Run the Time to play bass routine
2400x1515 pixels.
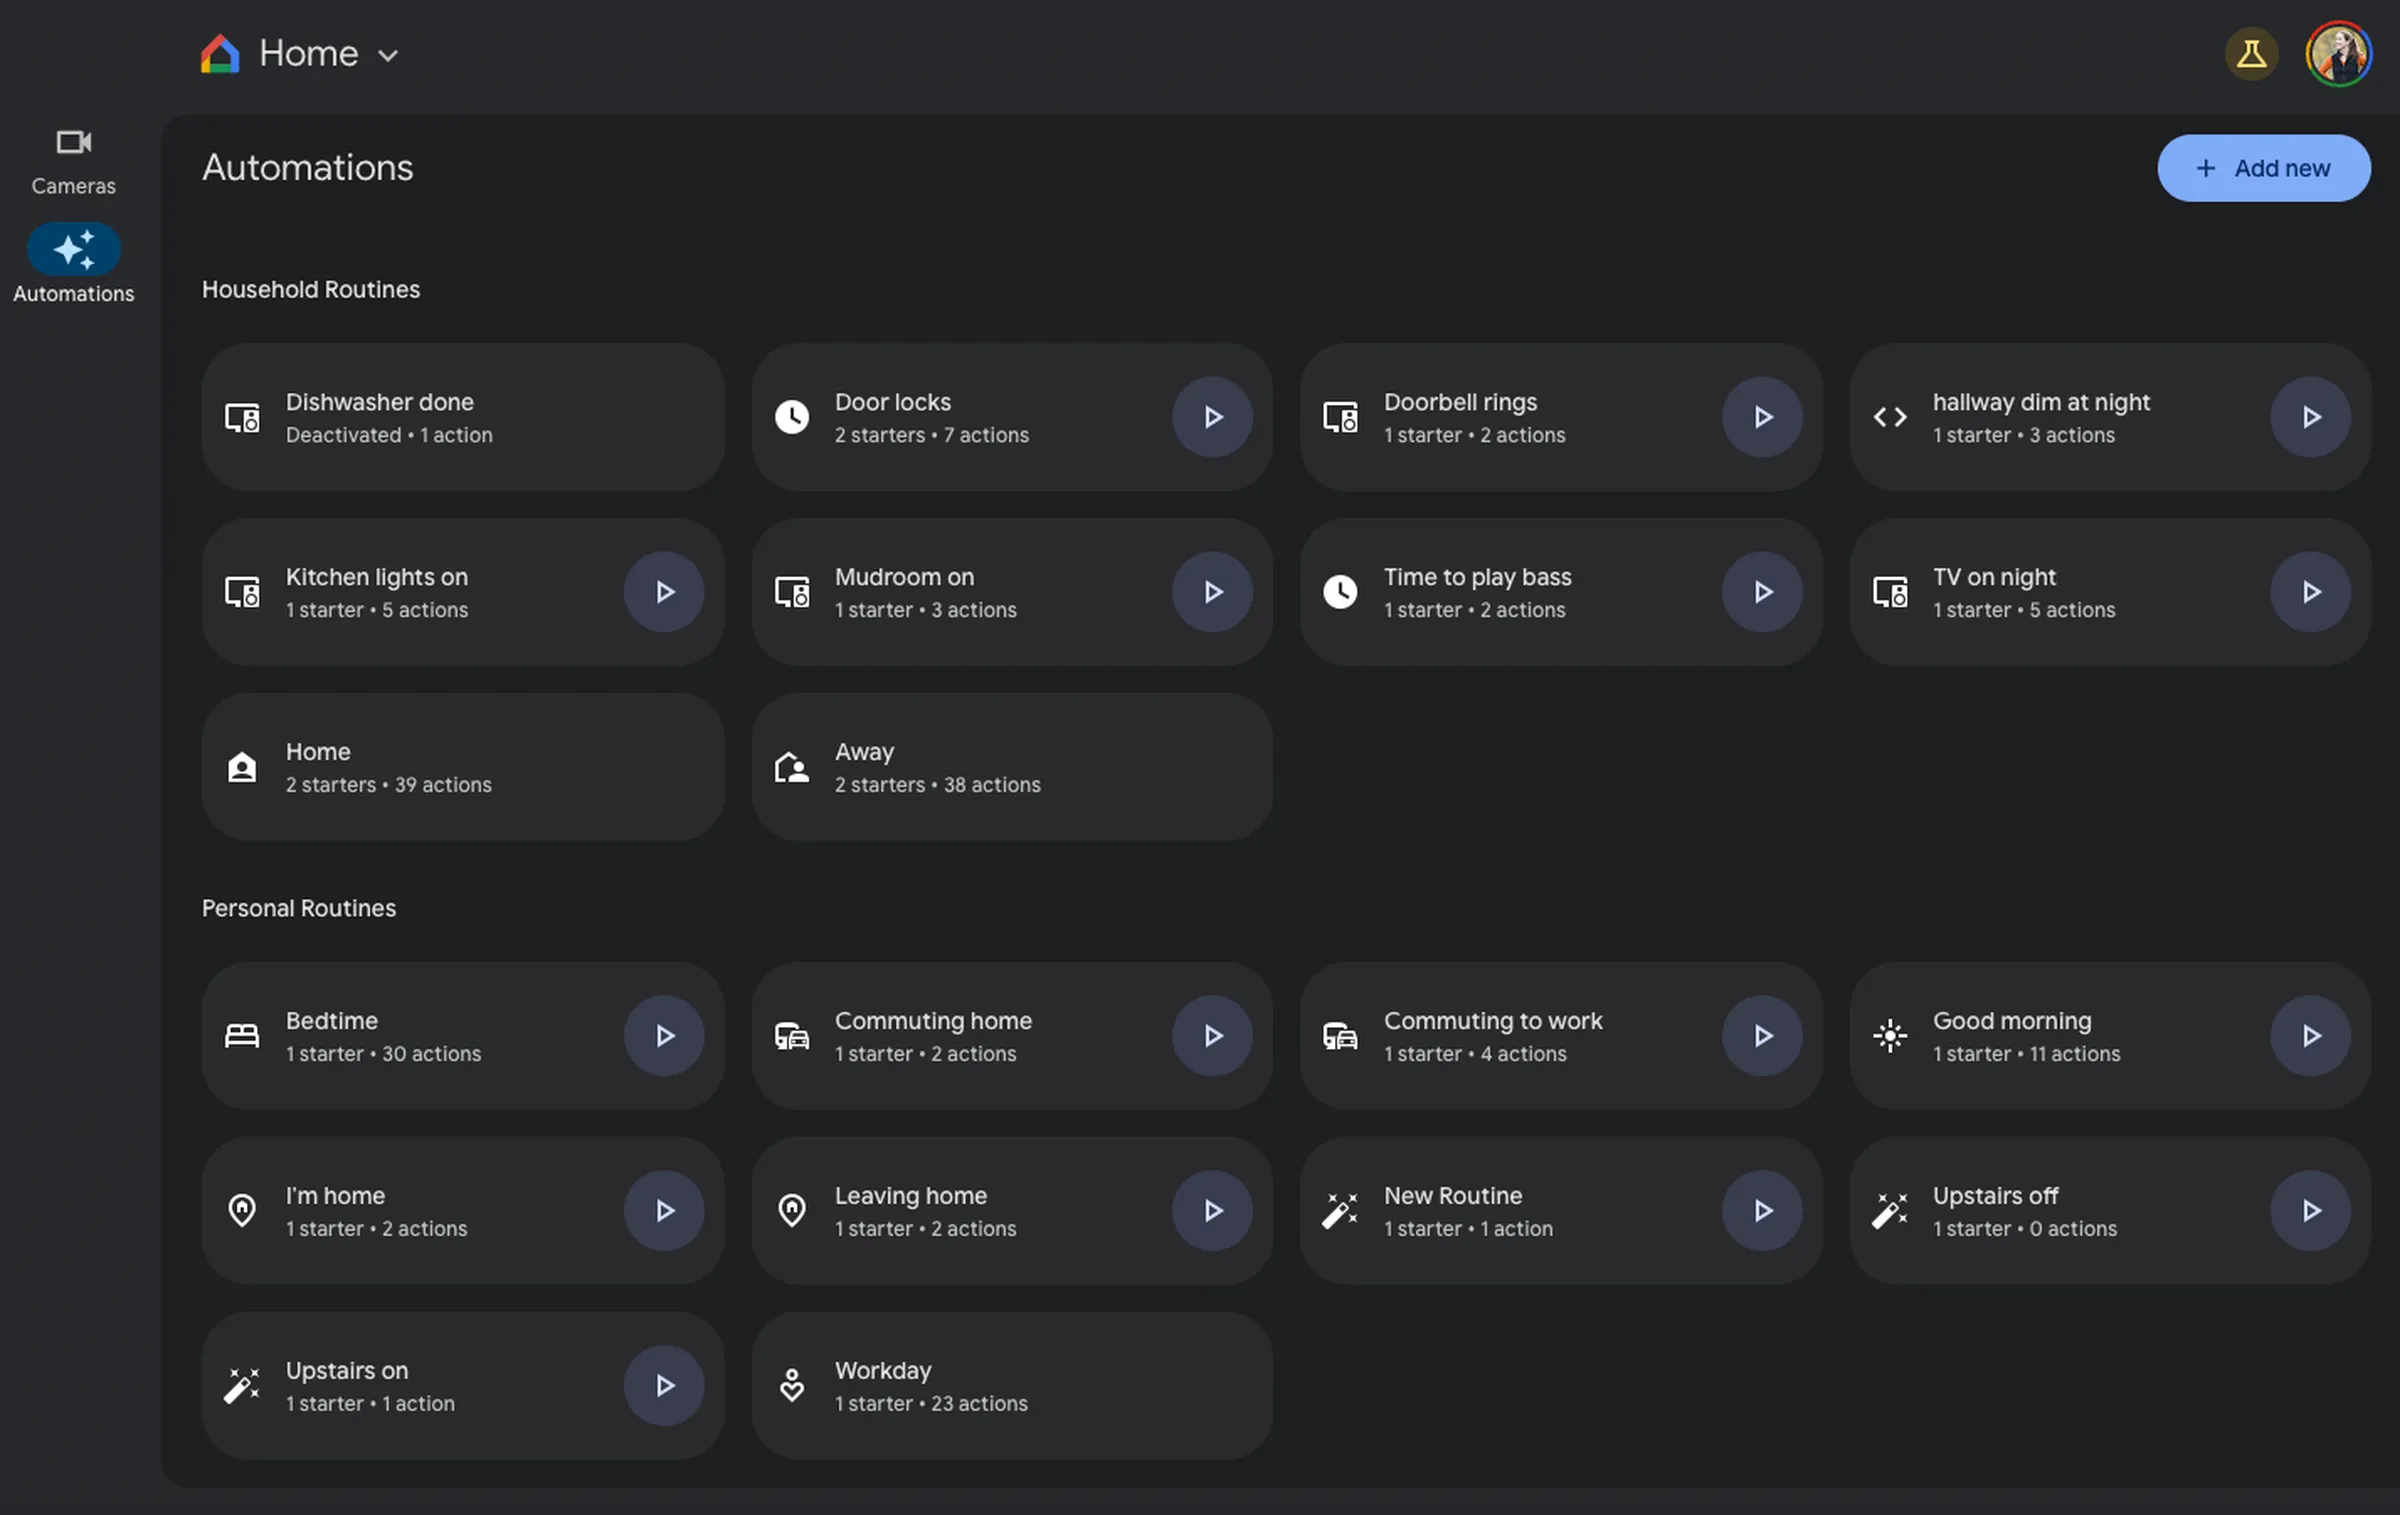point(1762,592)
